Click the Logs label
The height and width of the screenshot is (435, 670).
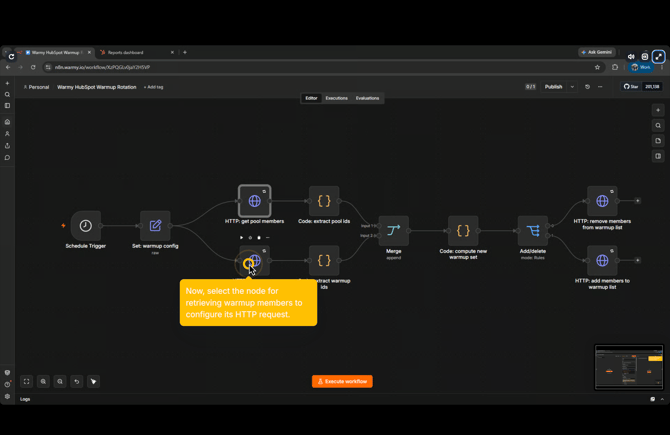point(25,399)
